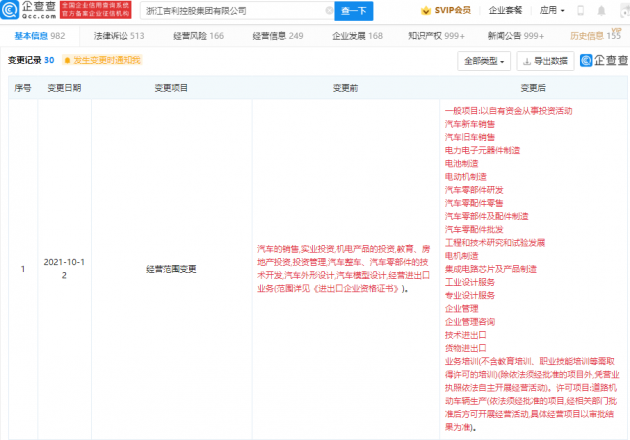Click 工业设计服务 line
630x440 pixels.
[x=470, y=282]
